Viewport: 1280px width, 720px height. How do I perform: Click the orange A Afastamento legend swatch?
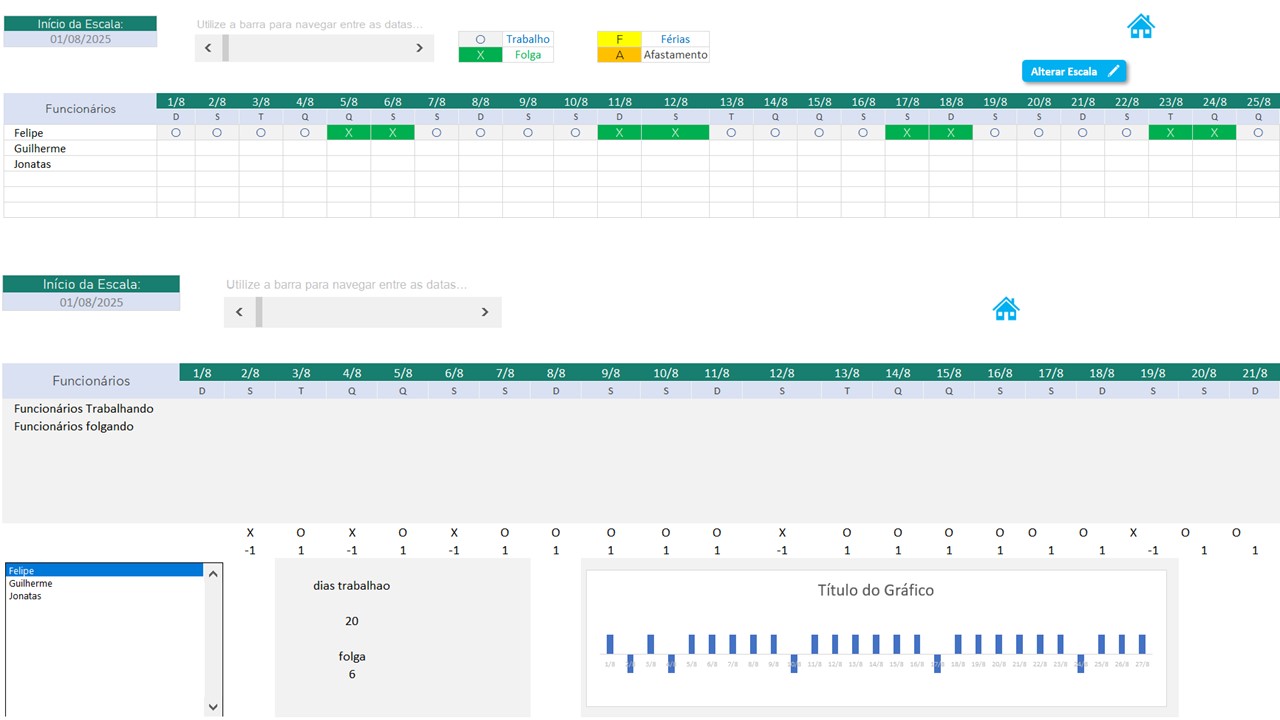click(619, 55)
